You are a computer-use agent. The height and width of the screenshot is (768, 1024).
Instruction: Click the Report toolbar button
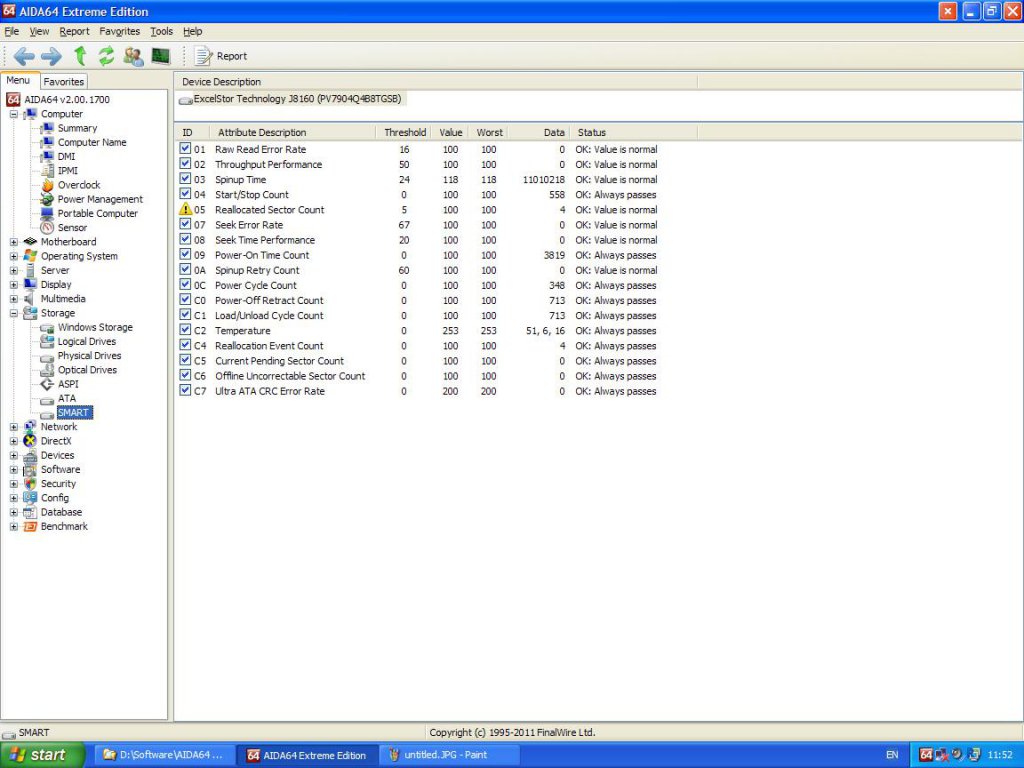(221, 56)
